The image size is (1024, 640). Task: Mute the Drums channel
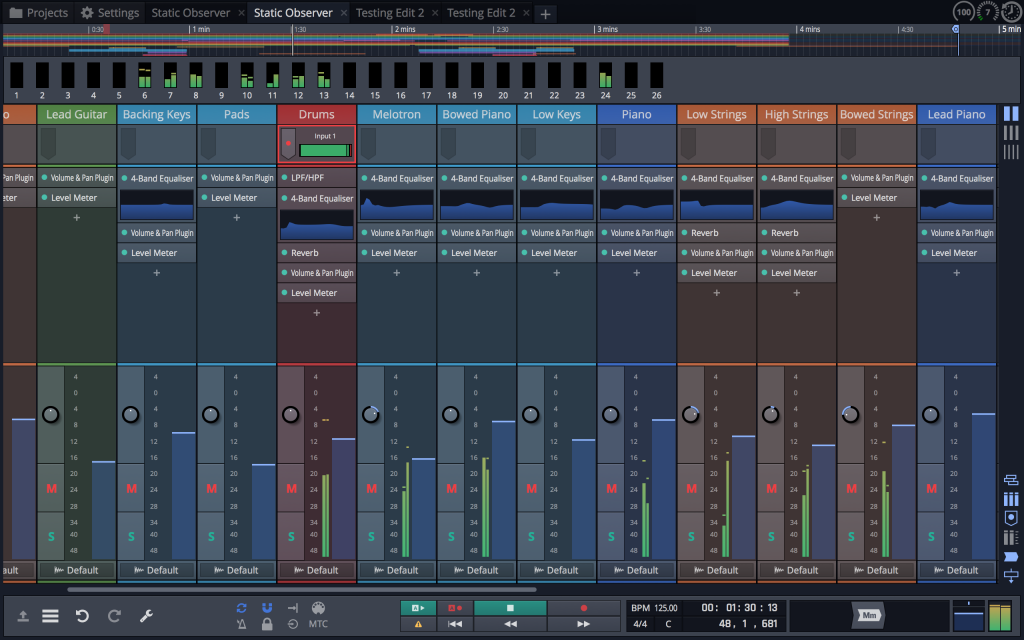pyautogui.click(x=291, y=489)
